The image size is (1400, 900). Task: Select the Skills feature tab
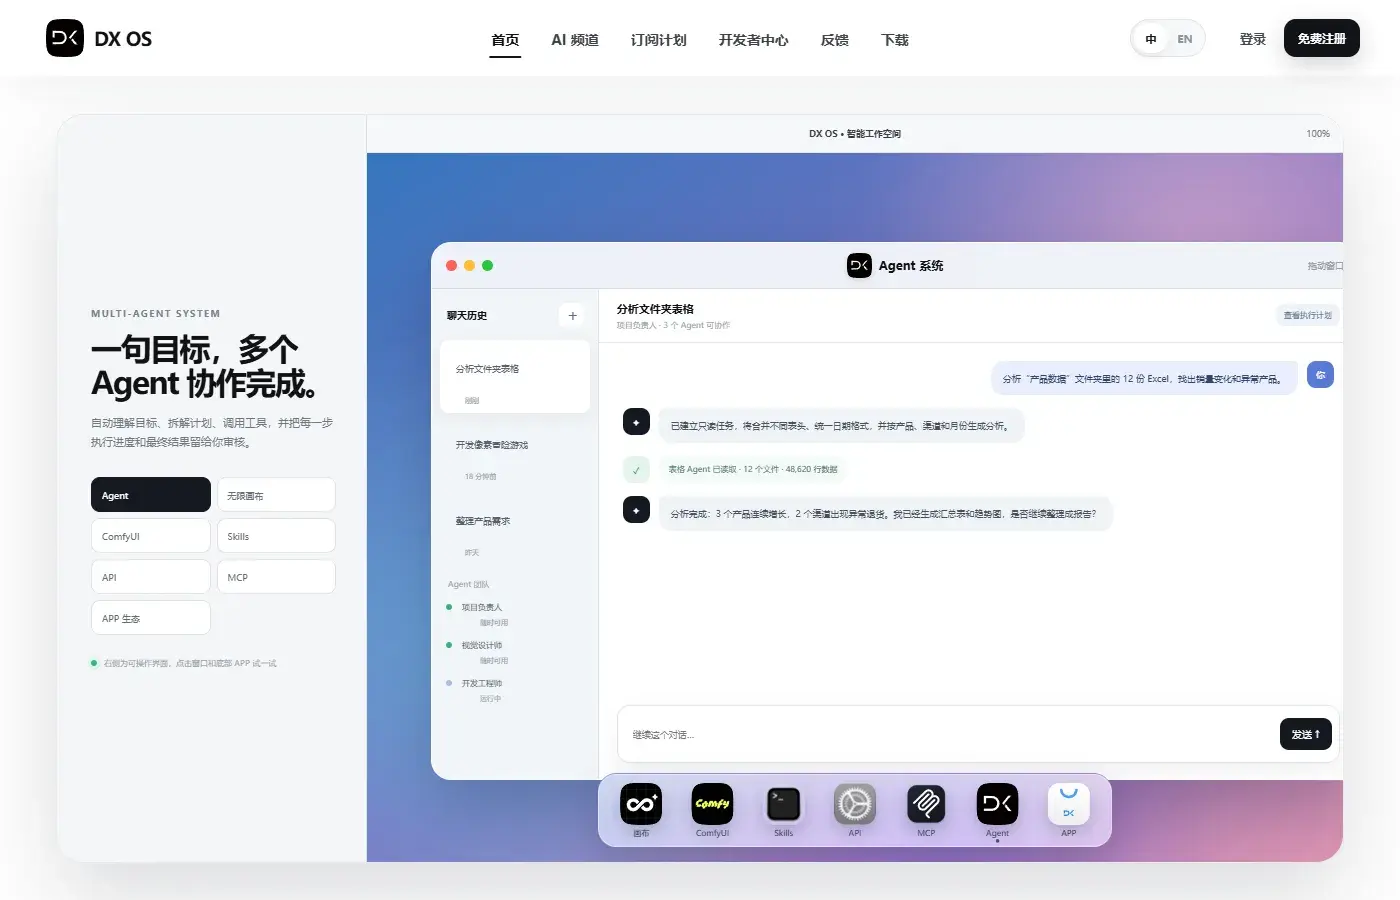(x=276, y=536)
